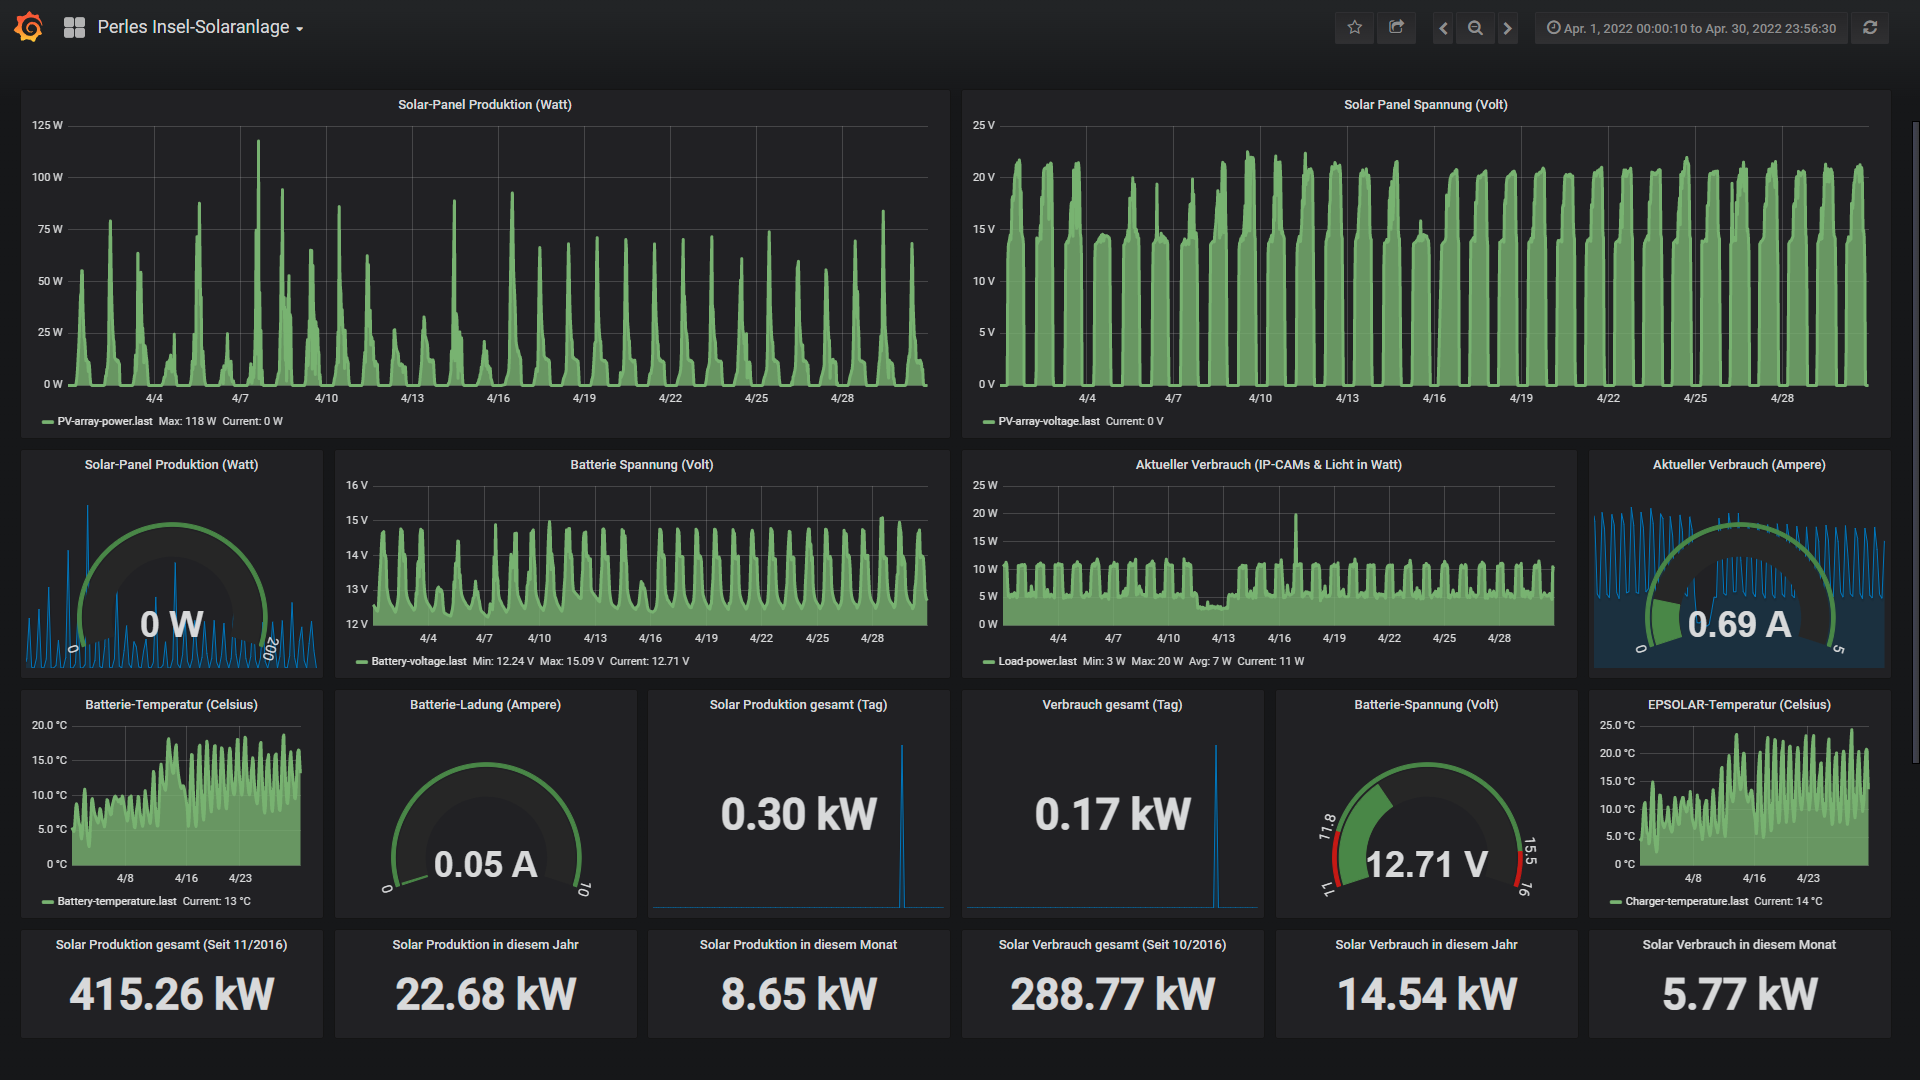1920x1080 pixels.
Task: Click the share dashboard icon
Action: coord(1396,28)
